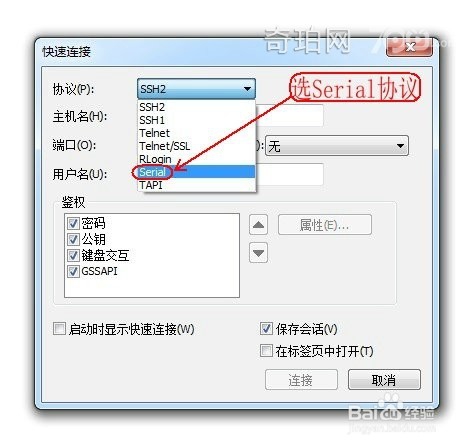Image resolution: width=465 pixels, height=446 pixels.
Task: Pick Telnet from the protocol options
Action: [197, 133]
